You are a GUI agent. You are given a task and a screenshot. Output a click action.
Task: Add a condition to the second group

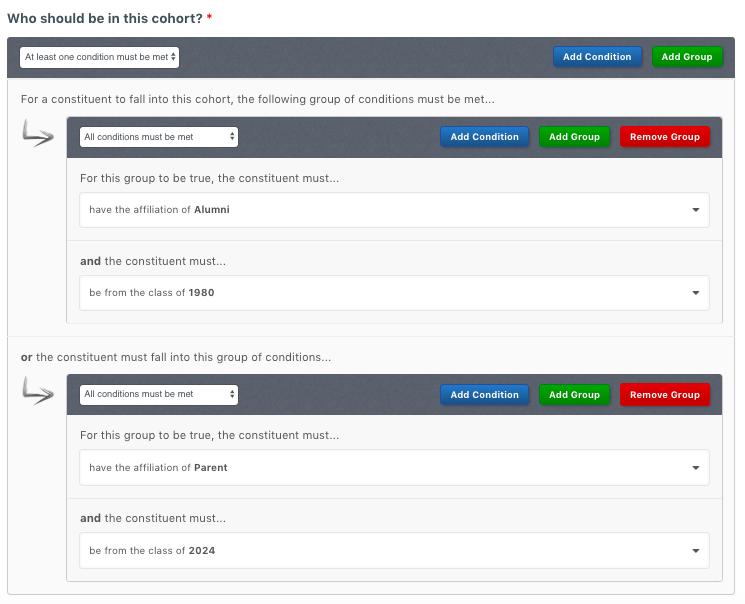pos(485,394)
